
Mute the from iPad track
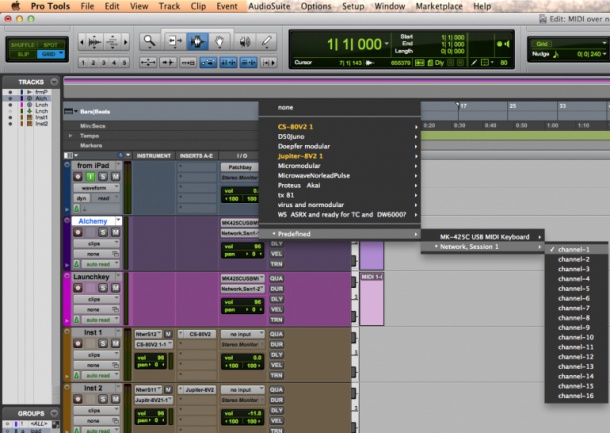[116, 177]
